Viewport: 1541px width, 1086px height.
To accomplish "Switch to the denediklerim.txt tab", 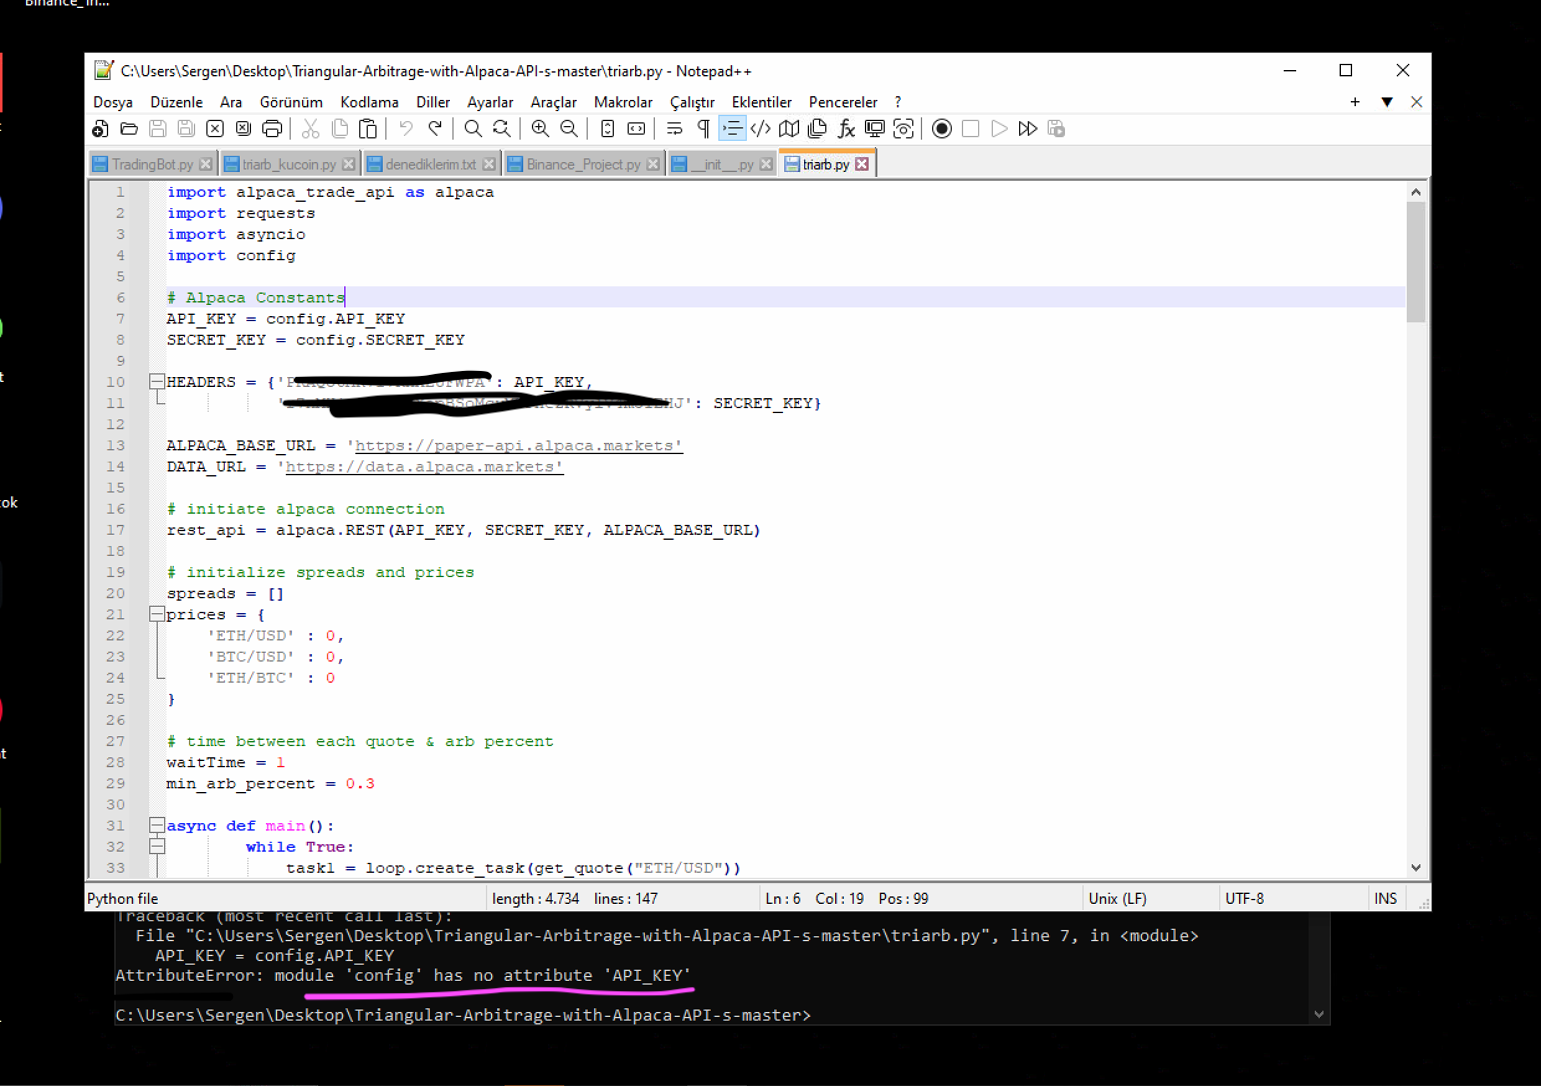I will (431, 164).
